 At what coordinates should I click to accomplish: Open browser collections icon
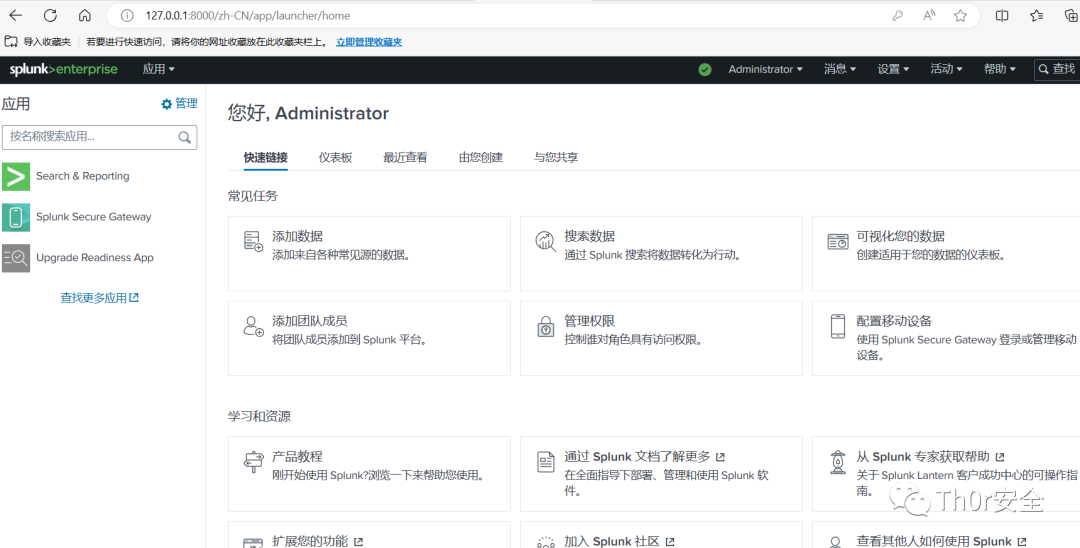click(1072, 15)
